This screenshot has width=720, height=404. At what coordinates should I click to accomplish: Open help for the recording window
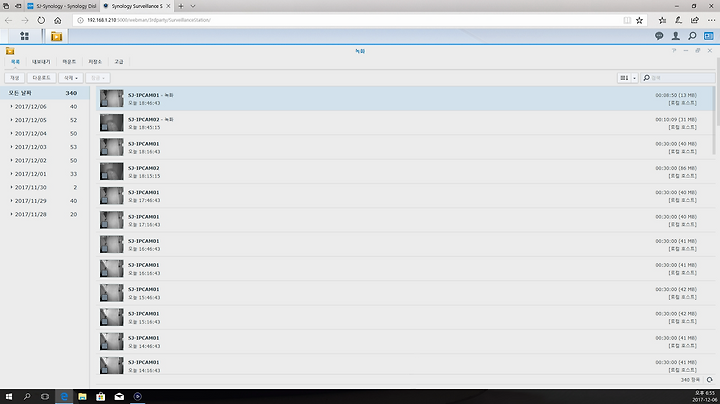(x=674, y=50)
